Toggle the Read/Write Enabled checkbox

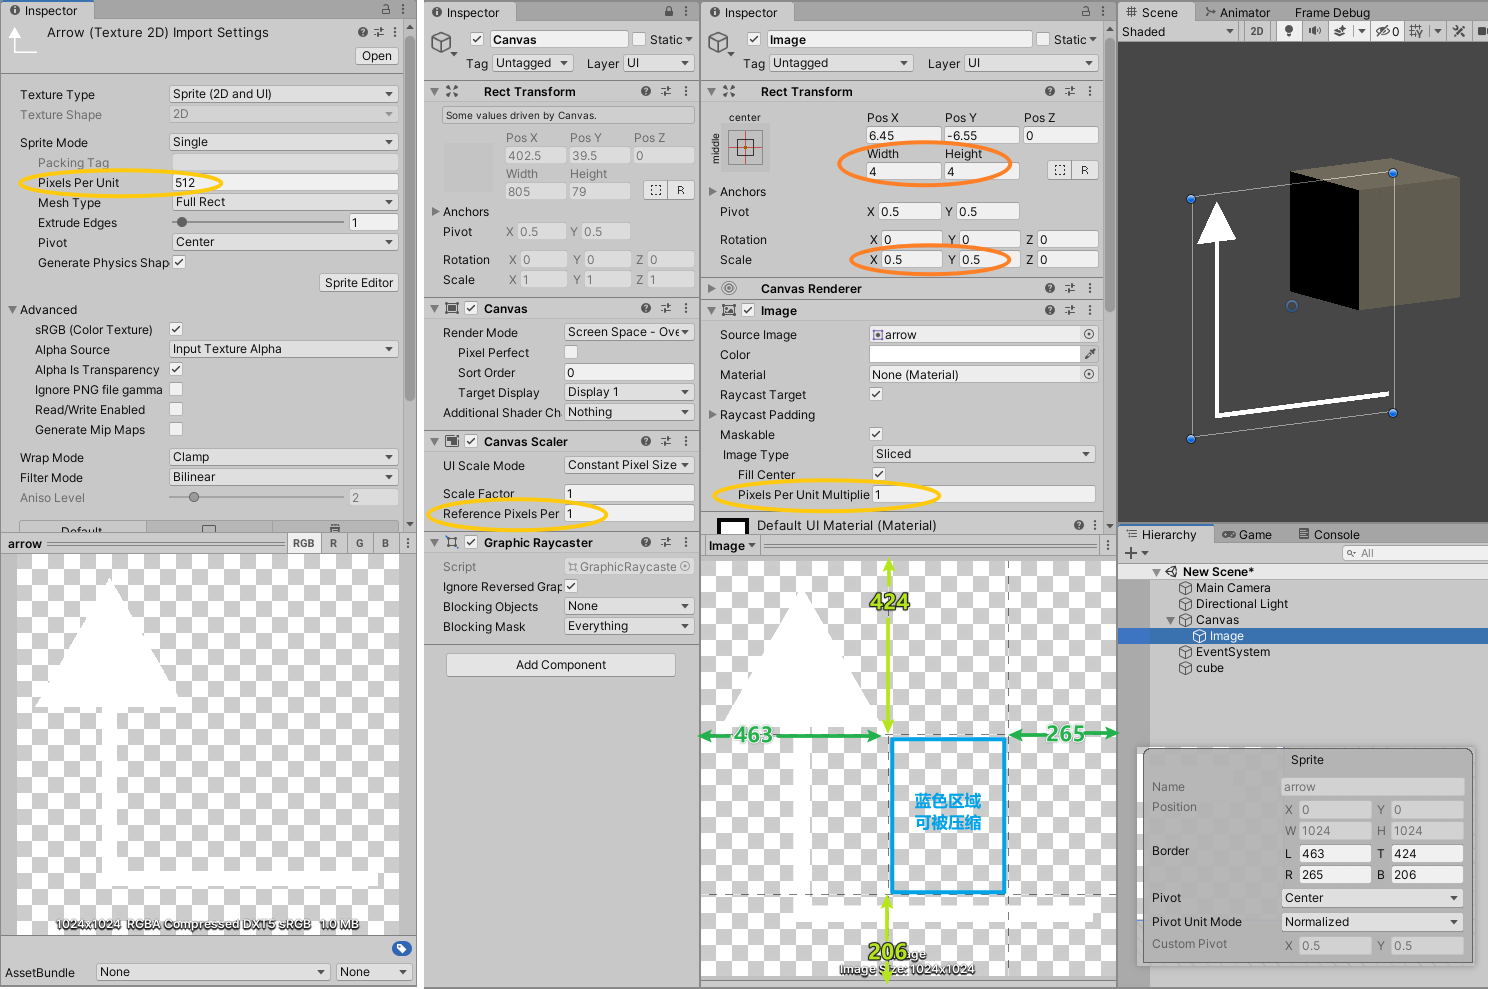pos(176,409)
